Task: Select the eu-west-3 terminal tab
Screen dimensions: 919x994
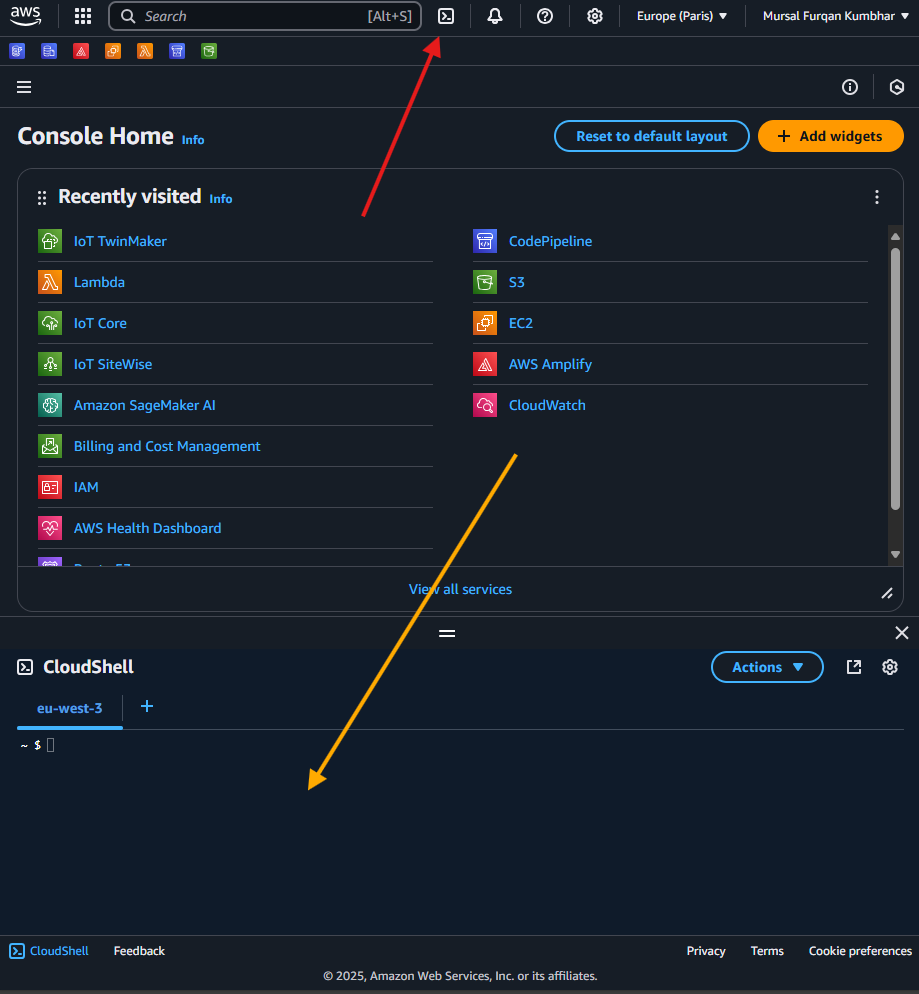Action: 70,708
